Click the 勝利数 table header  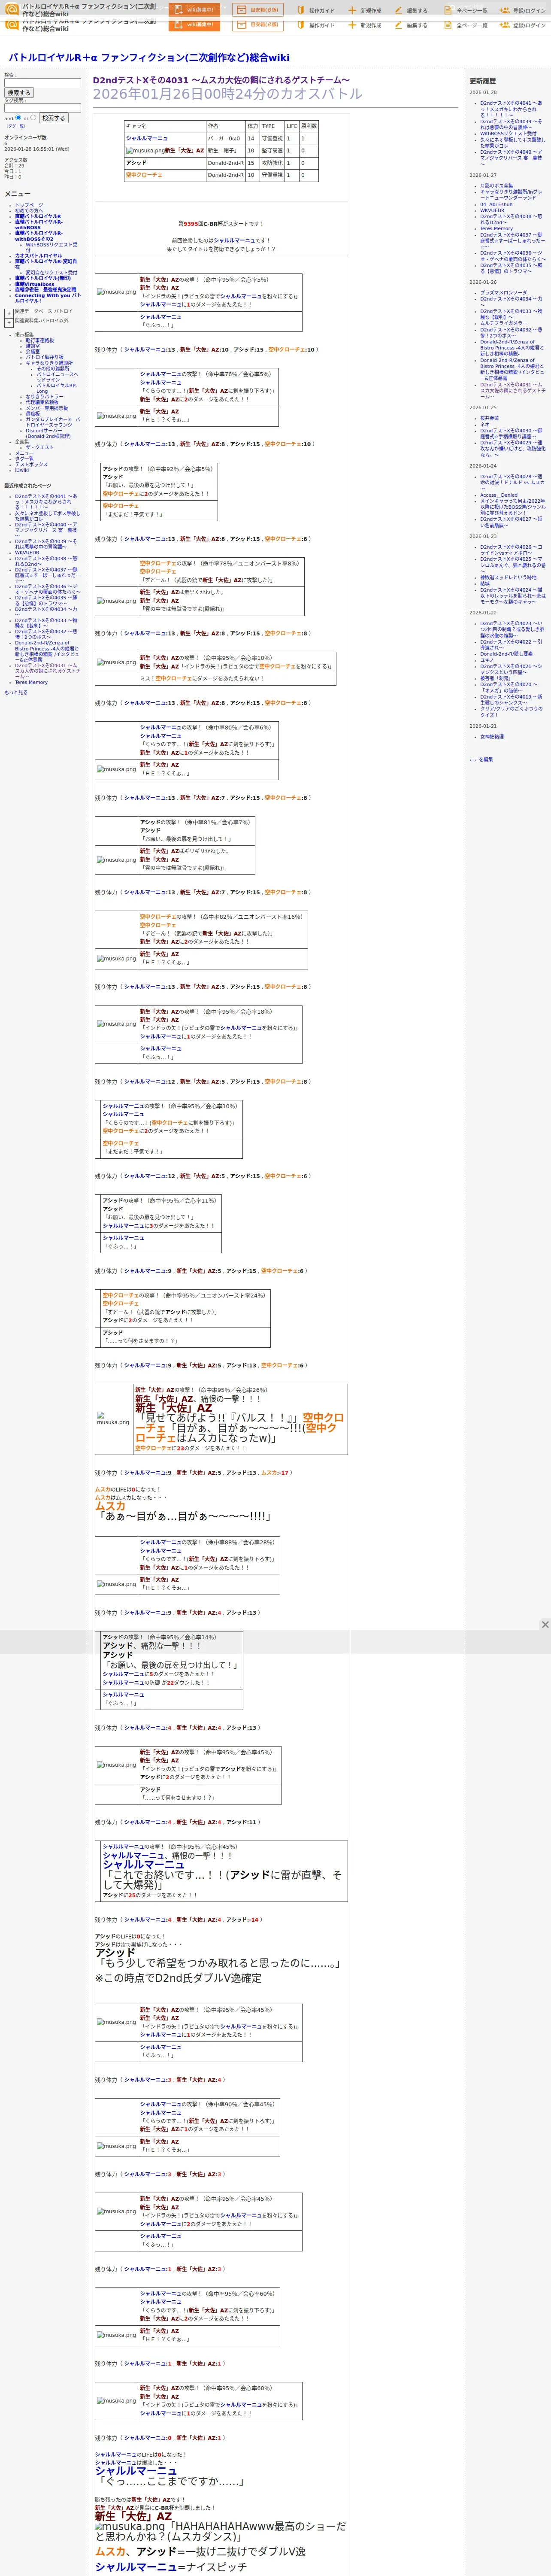[x=309, y=126]
